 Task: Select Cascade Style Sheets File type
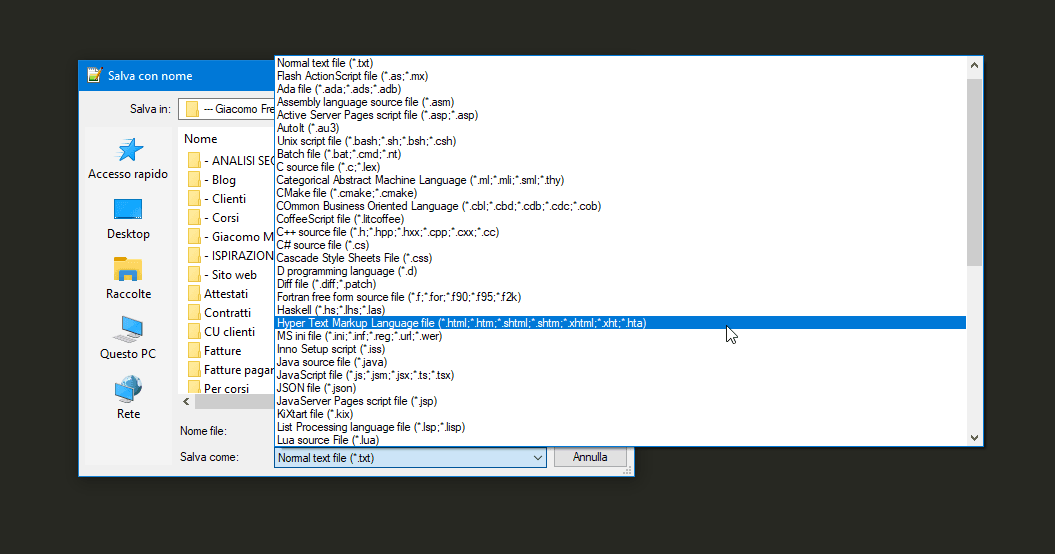620,258
